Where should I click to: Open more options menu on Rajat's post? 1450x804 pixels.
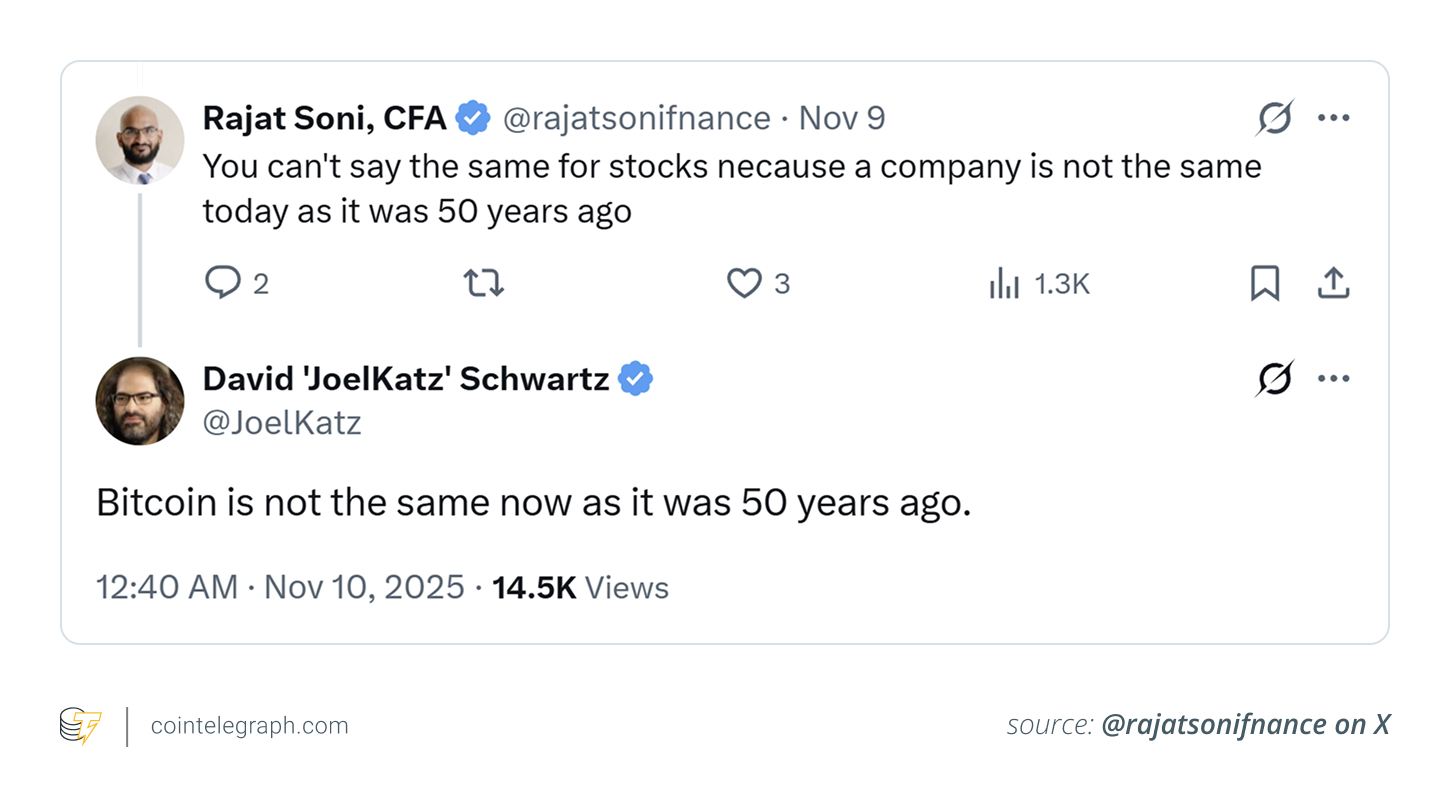coord(1334,118)
